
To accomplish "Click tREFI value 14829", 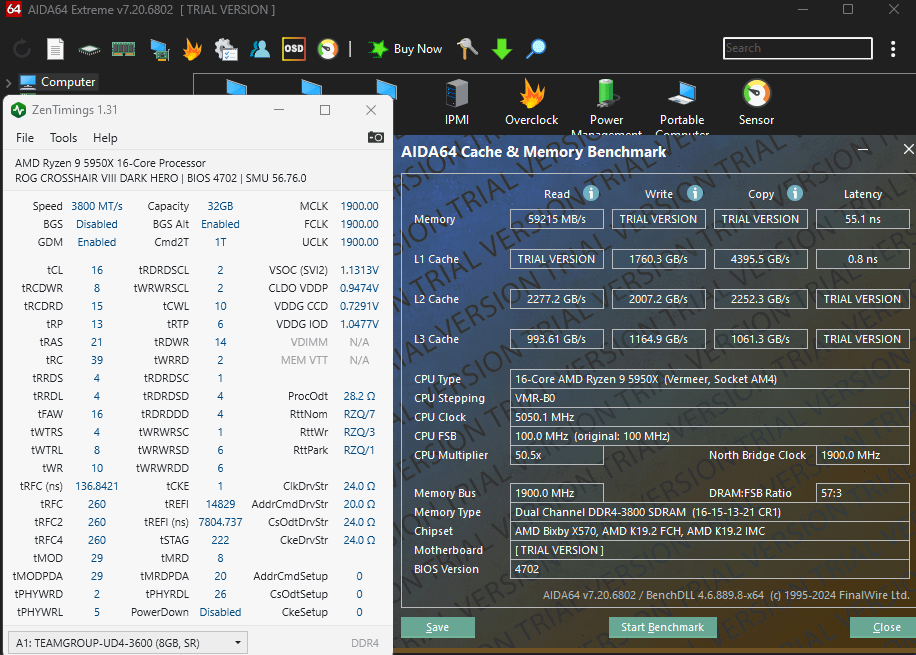I will click(220, 504).
